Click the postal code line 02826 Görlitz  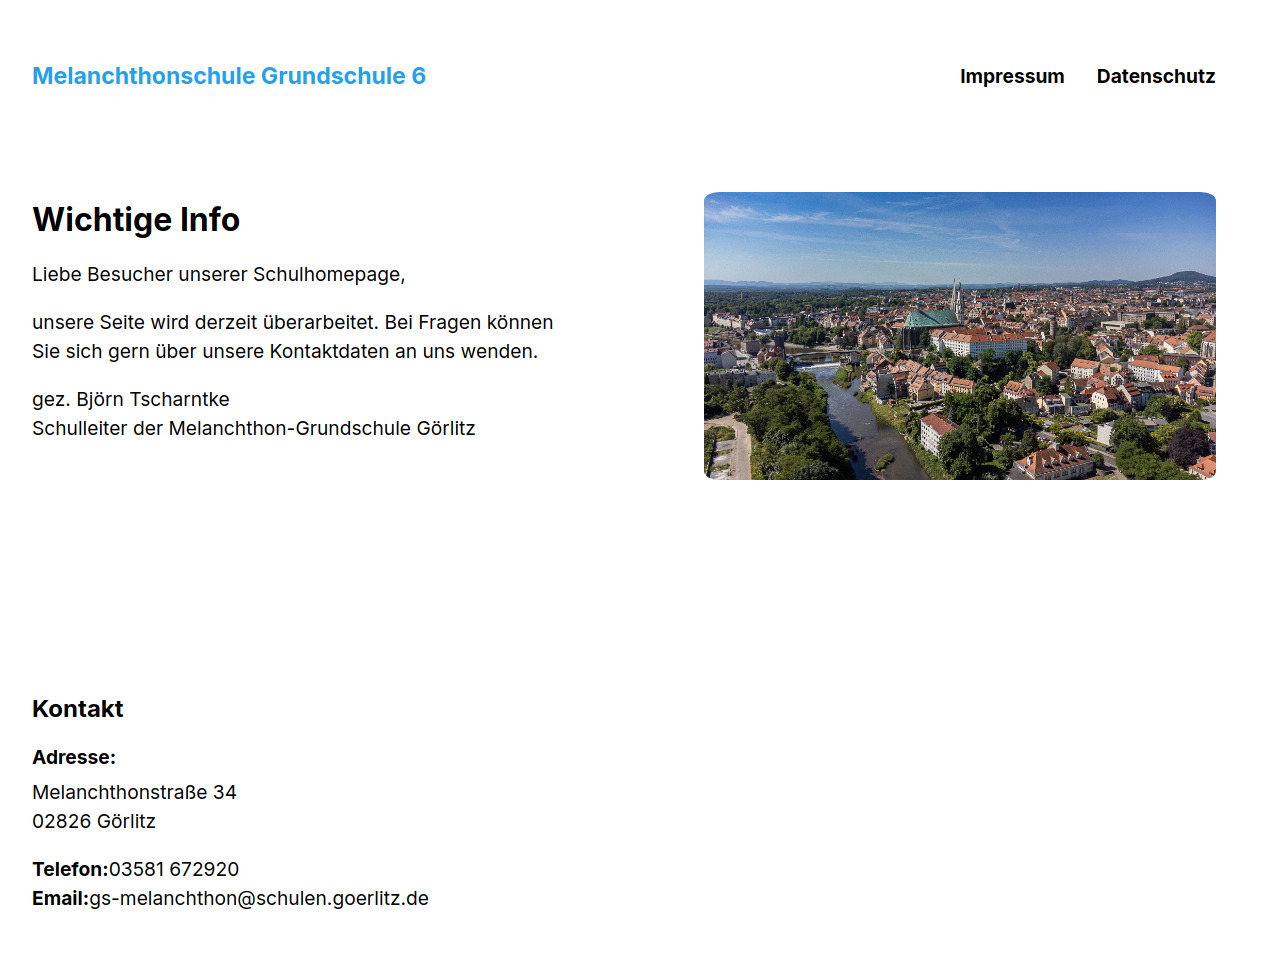[x=94, y=821]
